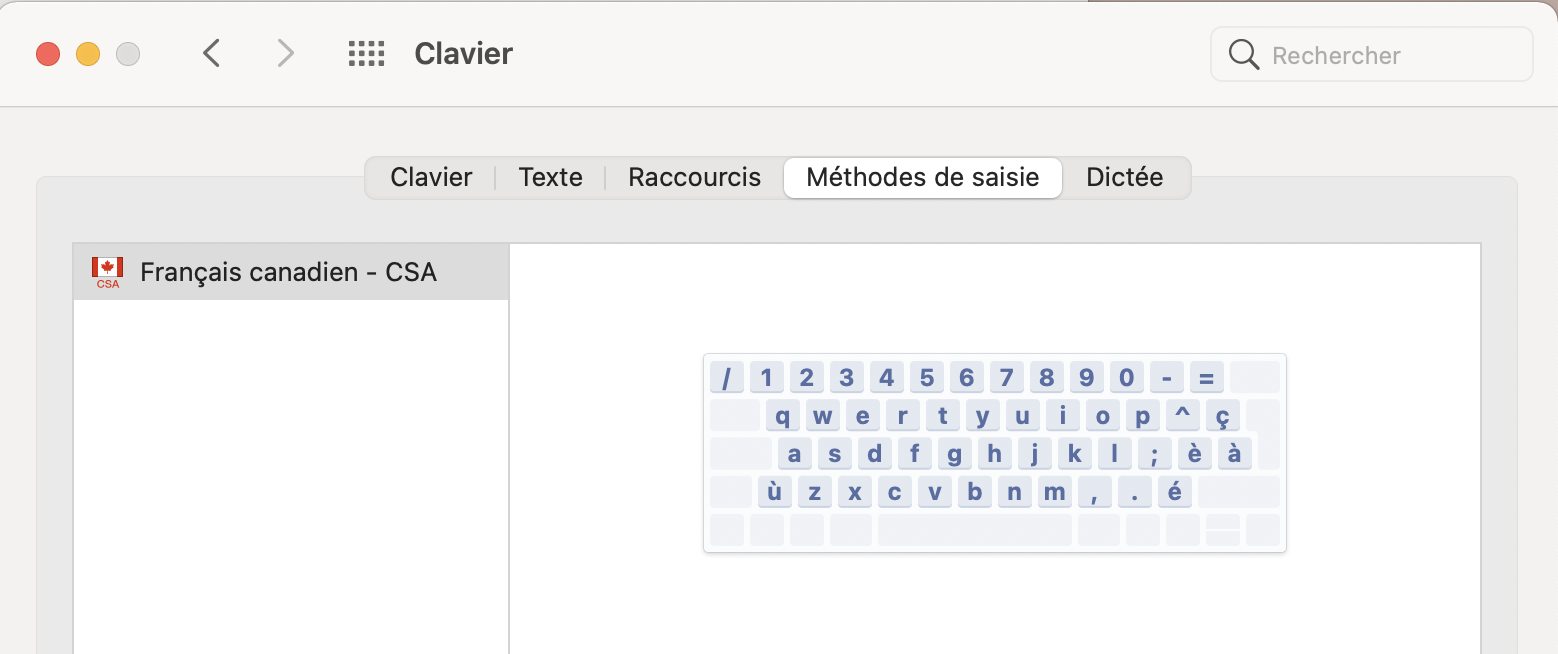
Task: Click the ù key on keyboard preview
Action: pos(774,492)
